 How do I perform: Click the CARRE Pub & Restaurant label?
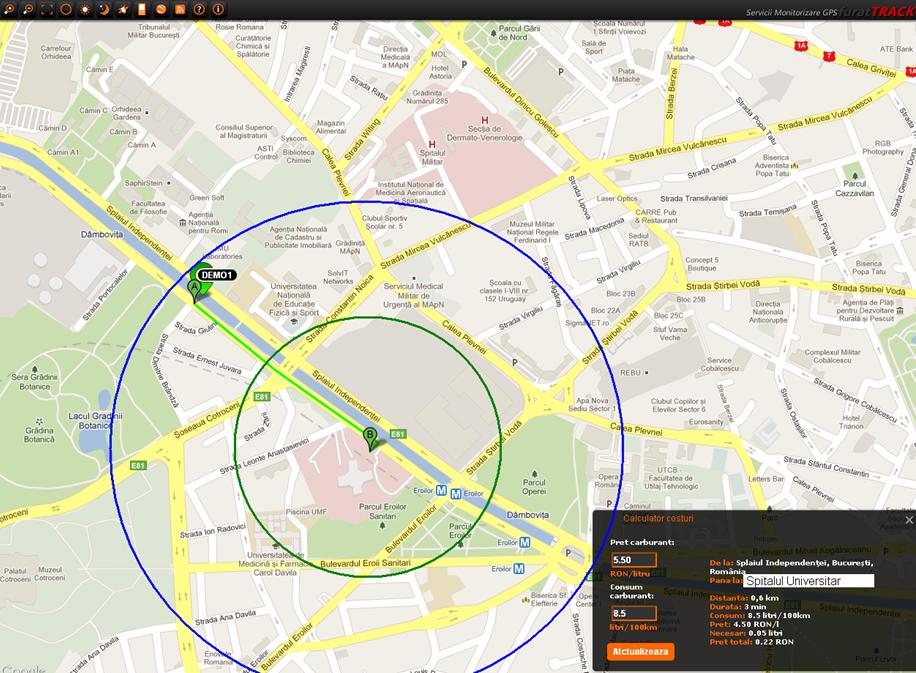click(x=656, y=216)
